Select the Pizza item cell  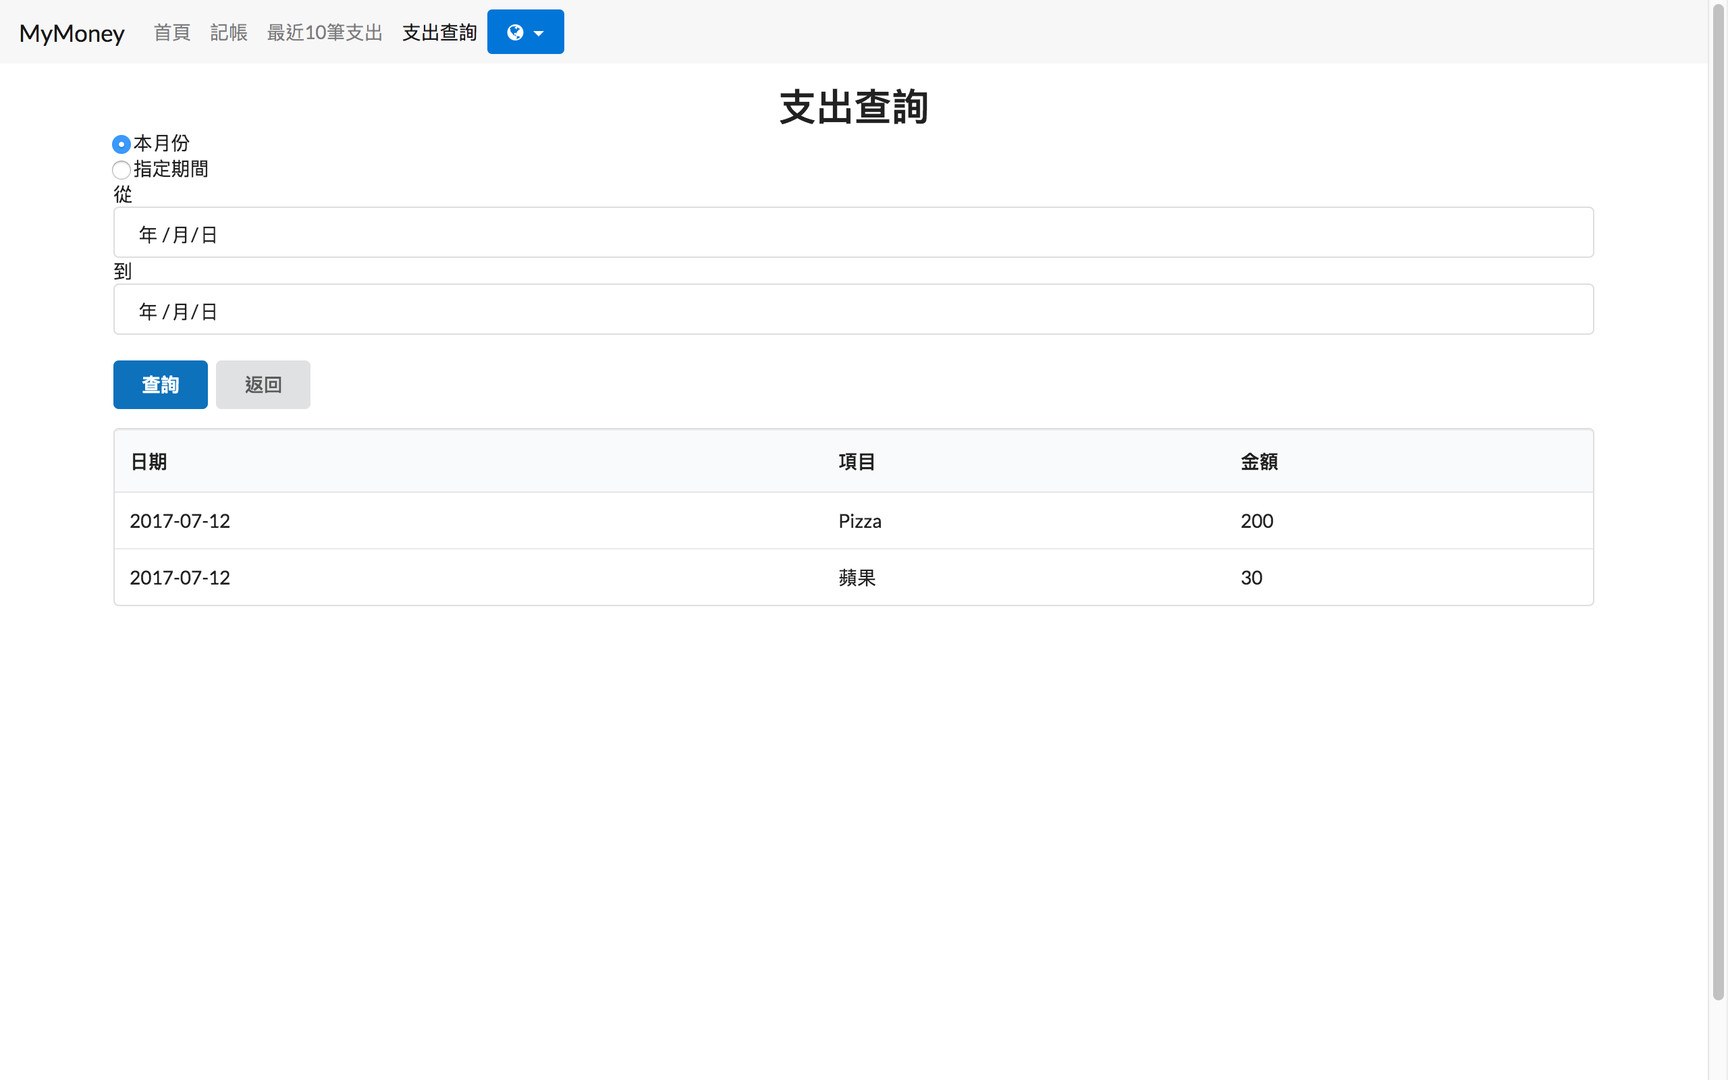[860, 521]
